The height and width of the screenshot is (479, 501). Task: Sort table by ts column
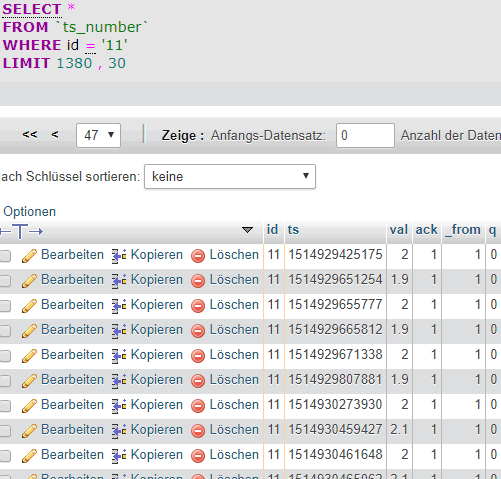(x=293, y=230)
